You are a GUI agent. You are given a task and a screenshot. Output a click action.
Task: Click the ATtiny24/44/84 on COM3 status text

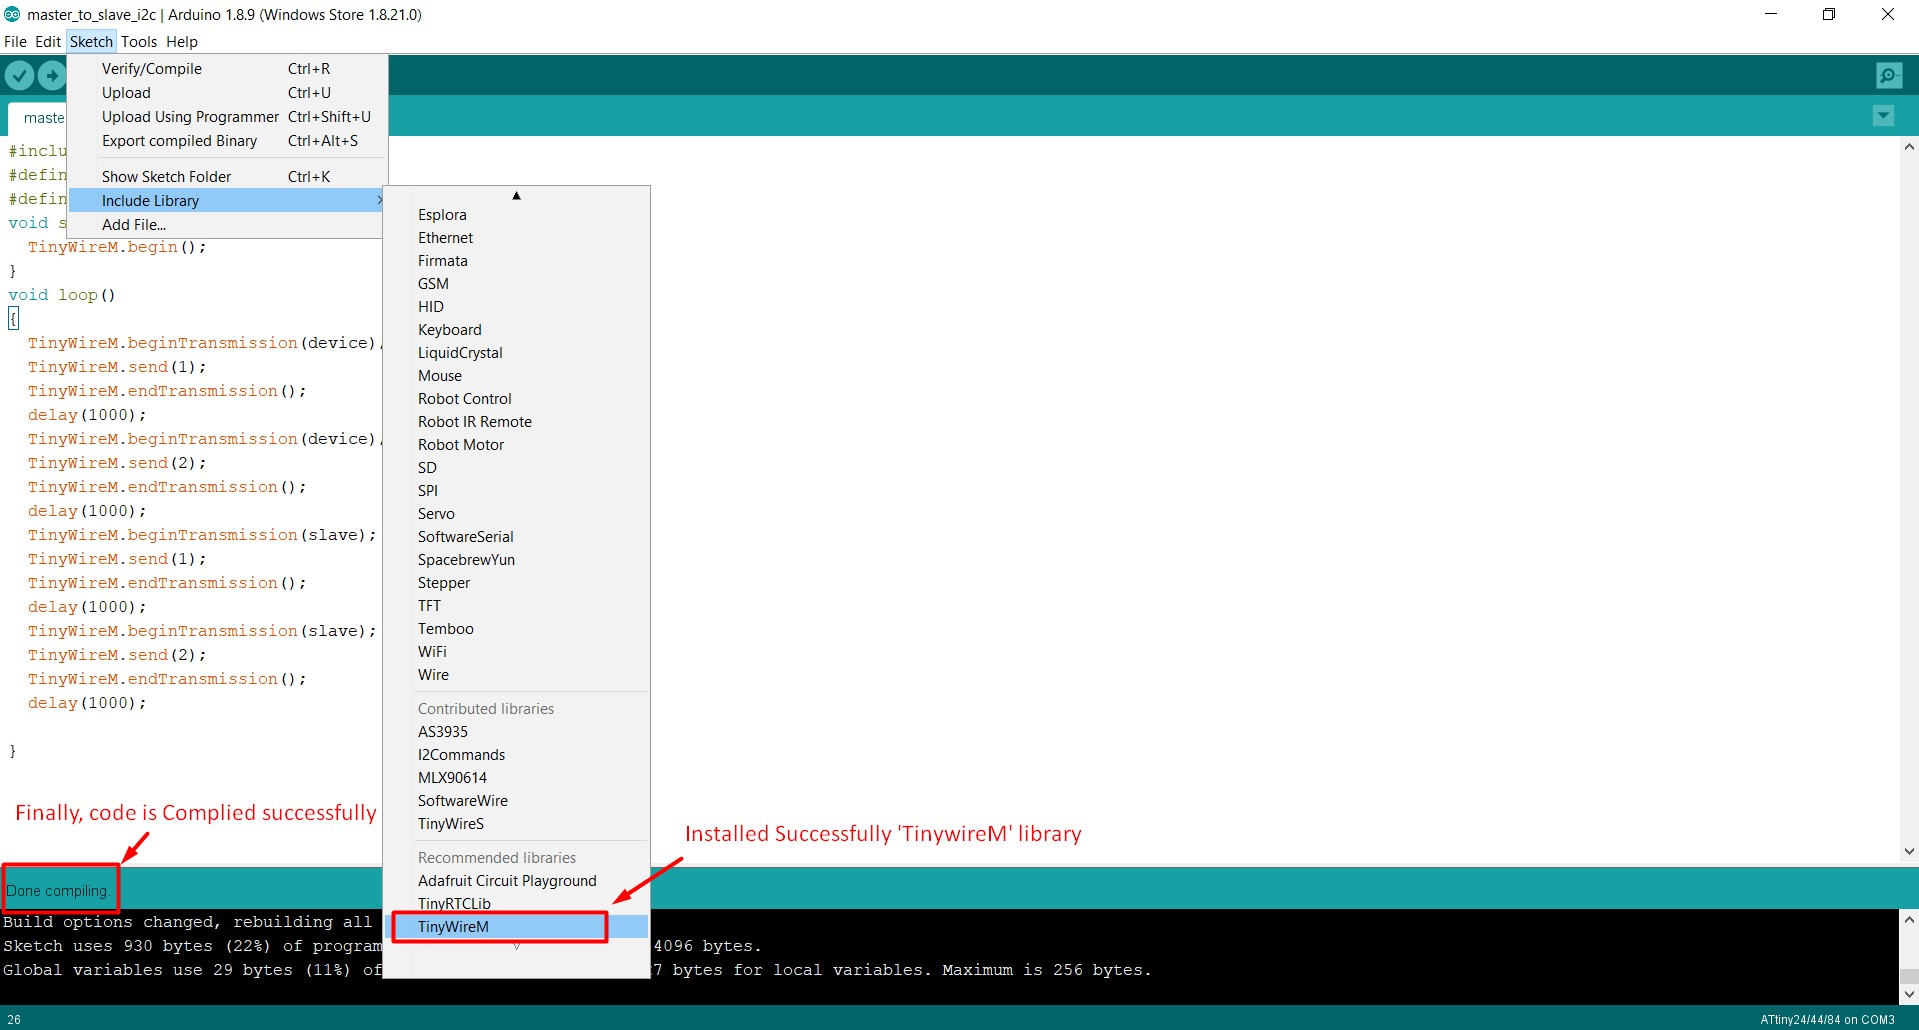click(x=1827, y=1020)
